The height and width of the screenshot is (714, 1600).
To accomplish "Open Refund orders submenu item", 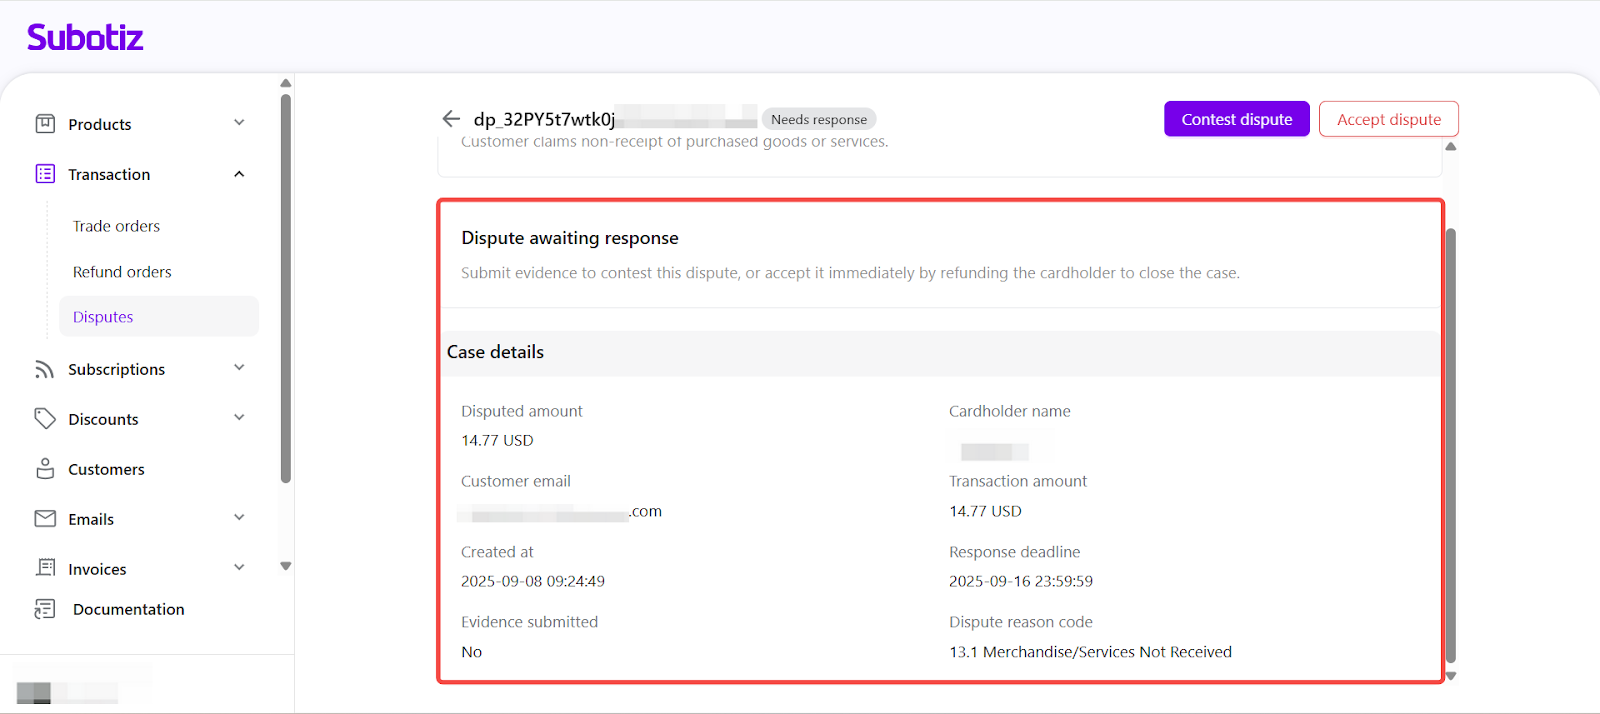I will (122, 272).
